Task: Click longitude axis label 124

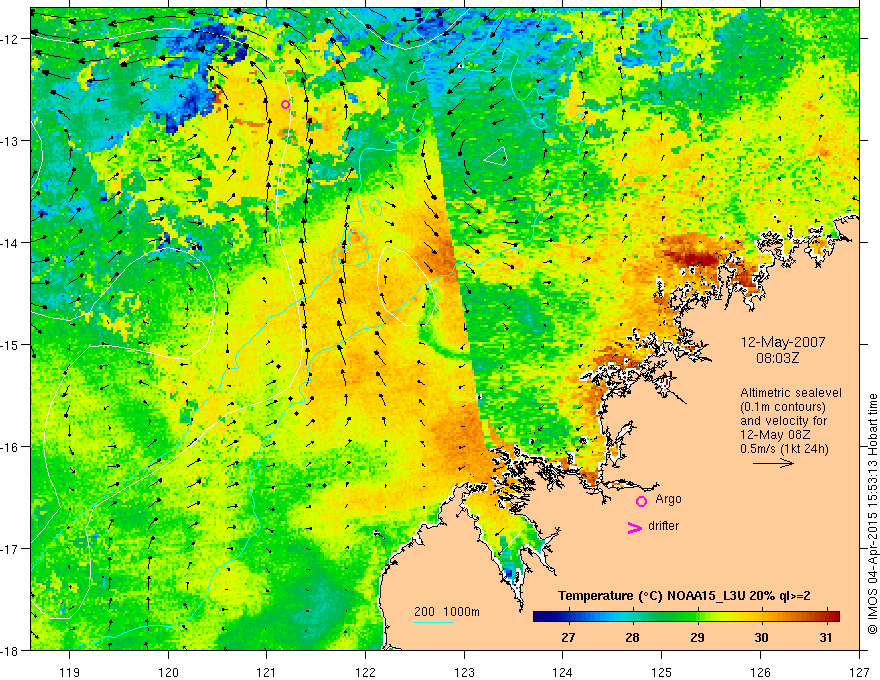Action: [563, 672]
